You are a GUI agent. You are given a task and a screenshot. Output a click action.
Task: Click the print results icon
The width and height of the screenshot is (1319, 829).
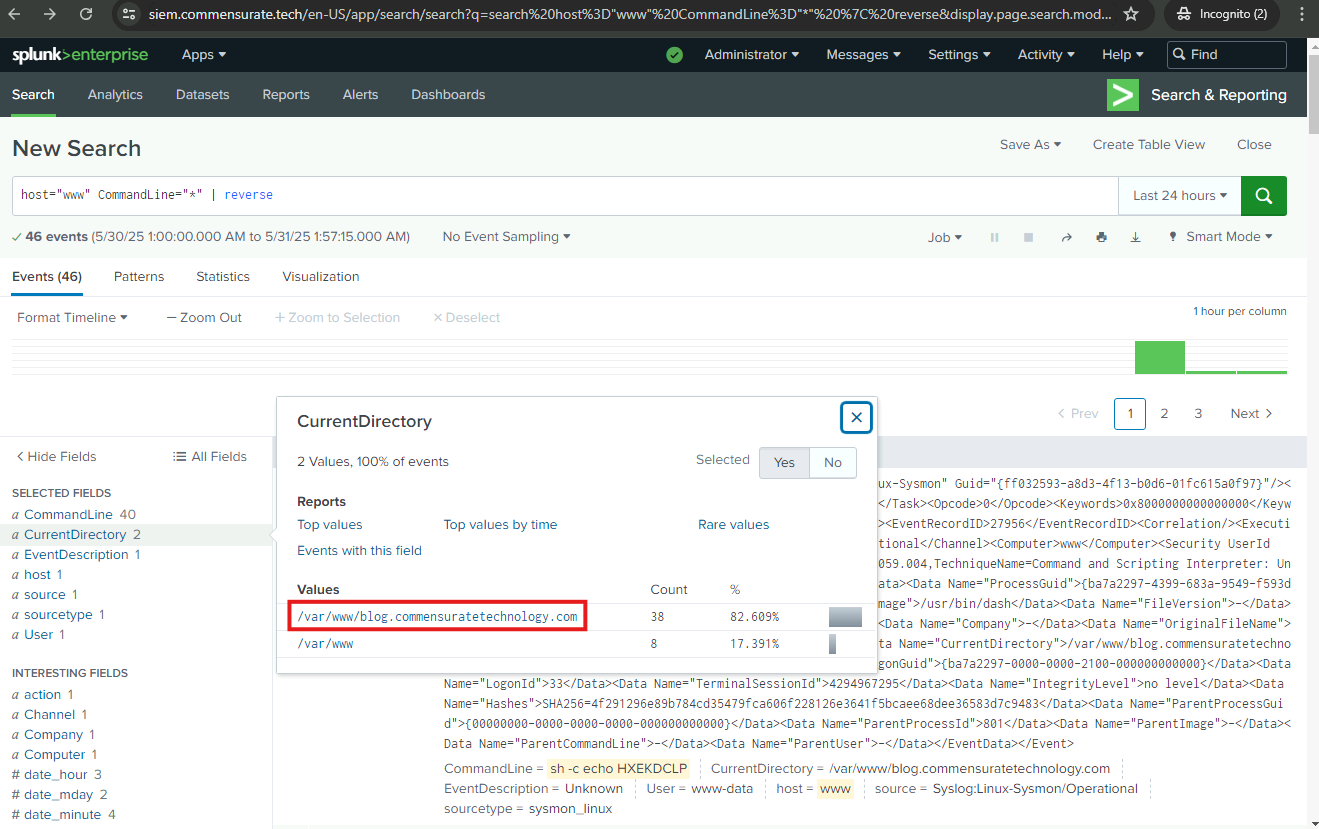coord(1101,237)
